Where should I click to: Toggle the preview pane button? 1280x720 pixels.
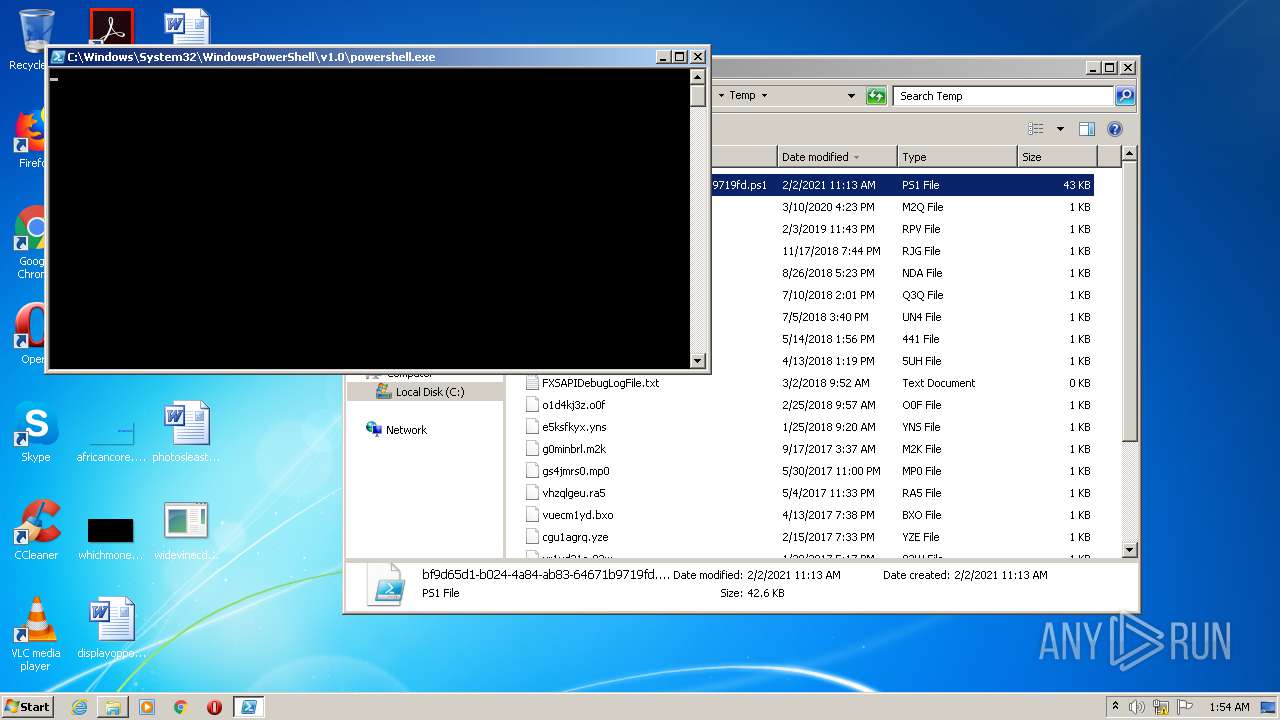coord(1087,129)
